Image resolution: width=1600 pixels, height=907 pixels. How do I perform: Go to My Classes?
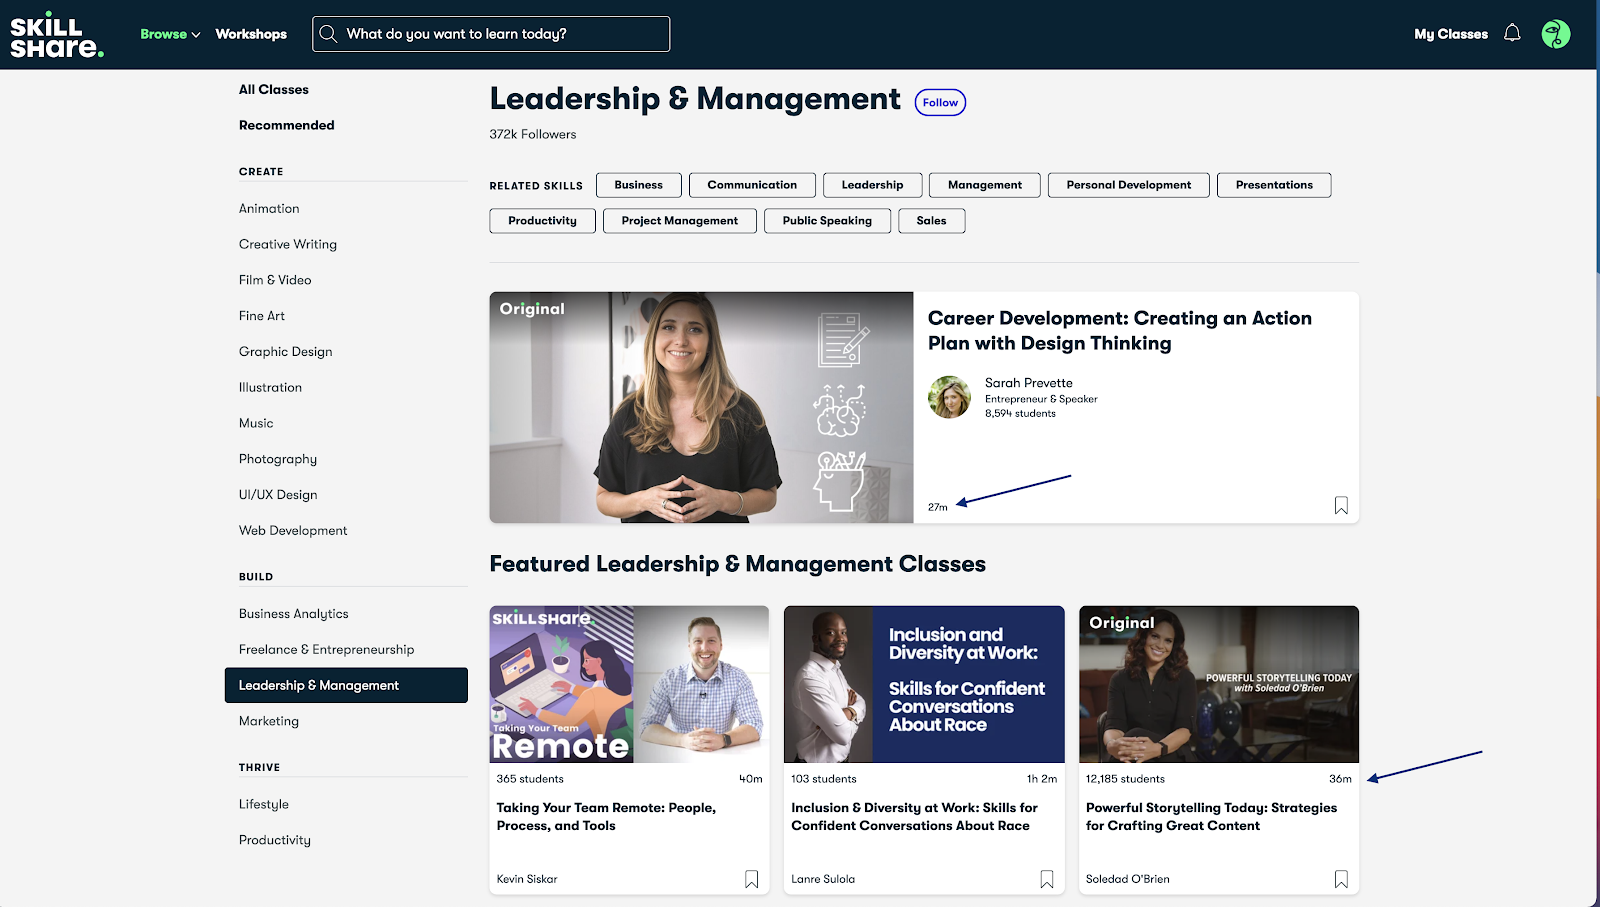click(1451, 34)
